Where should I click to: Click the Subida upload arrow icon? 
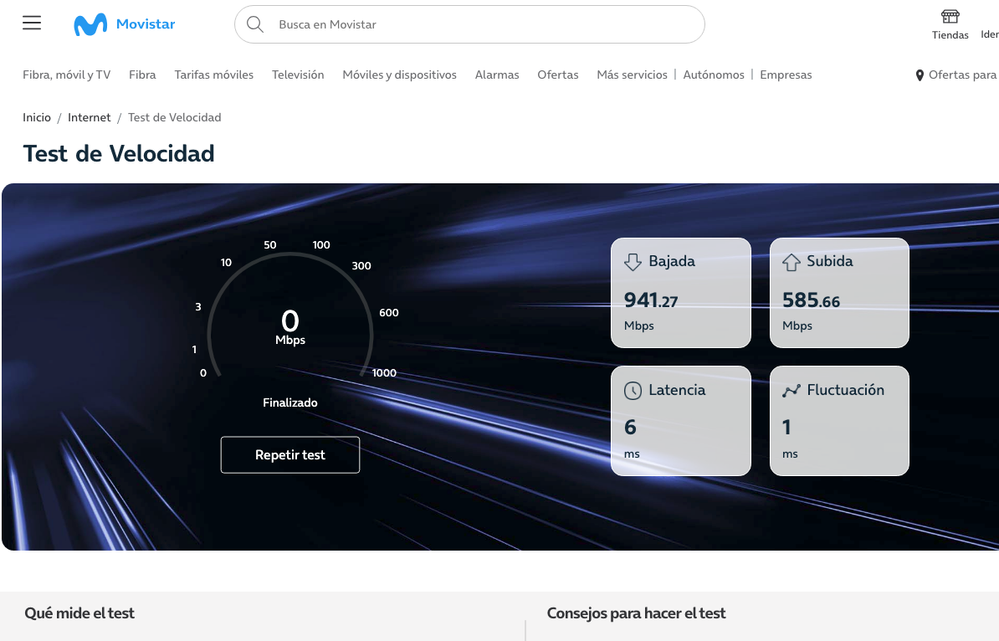click(x=791, y=262)
